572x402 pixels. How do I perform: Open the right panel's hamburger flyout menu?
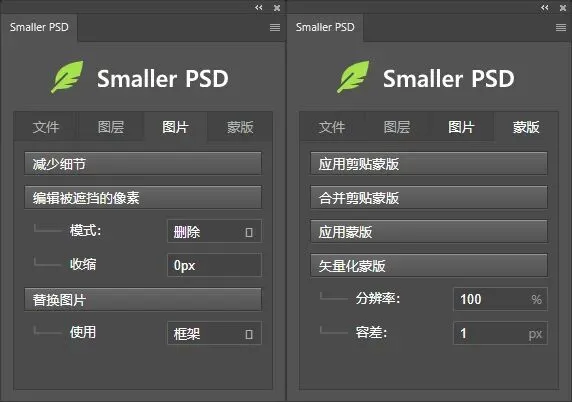click(x=561, y=27)
